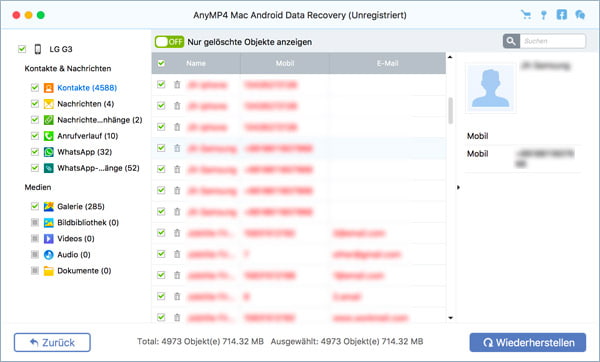600x362 pixels.
Task: Click the trash icon in highlighted fourth row
Action: click(177, 148)
